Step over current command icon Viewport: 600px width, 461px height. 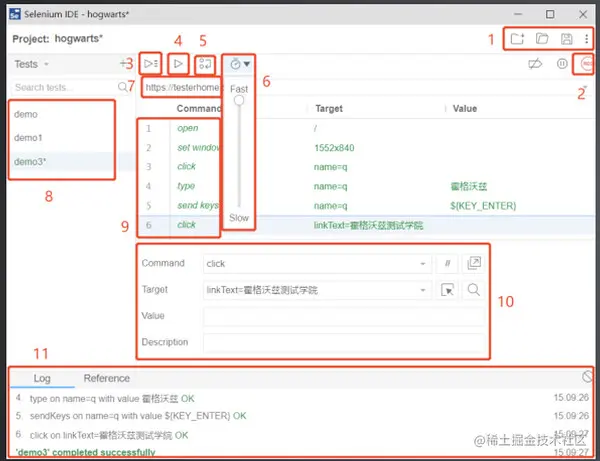[205, 64]
